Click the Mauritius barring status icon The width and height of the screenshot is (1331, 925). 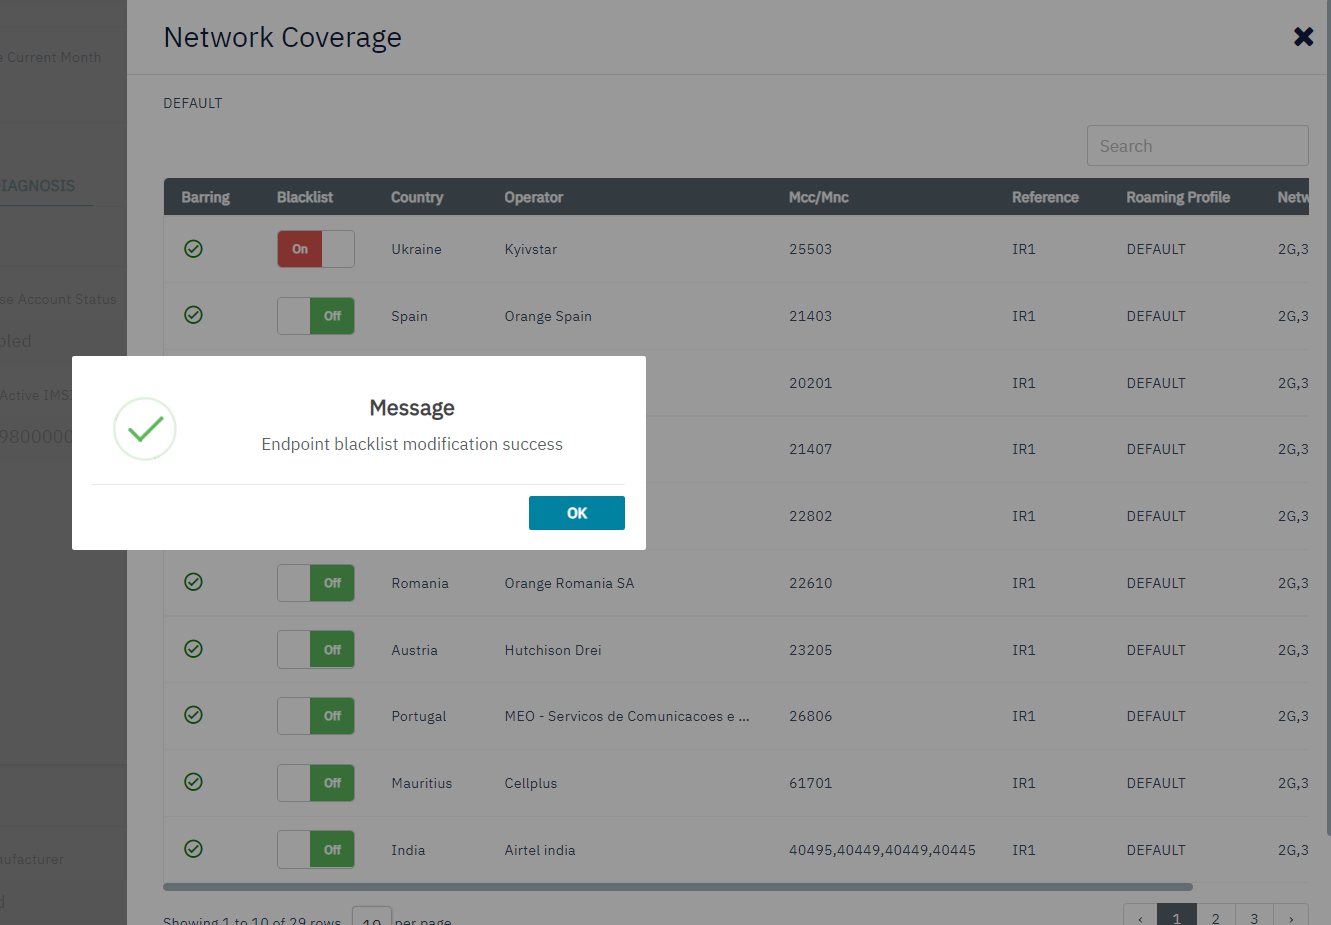[193, 782]
